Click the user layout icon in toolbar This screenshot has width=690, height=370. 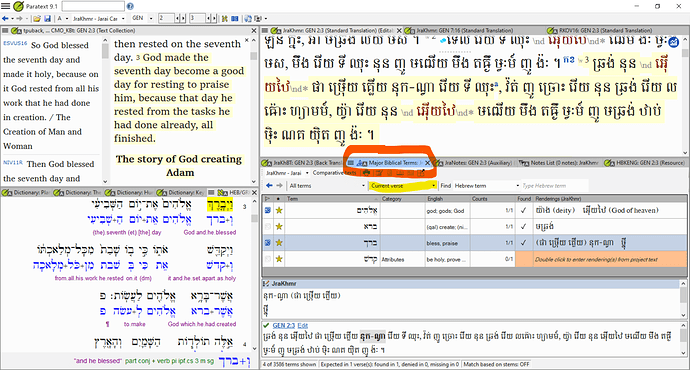(258, 18)
